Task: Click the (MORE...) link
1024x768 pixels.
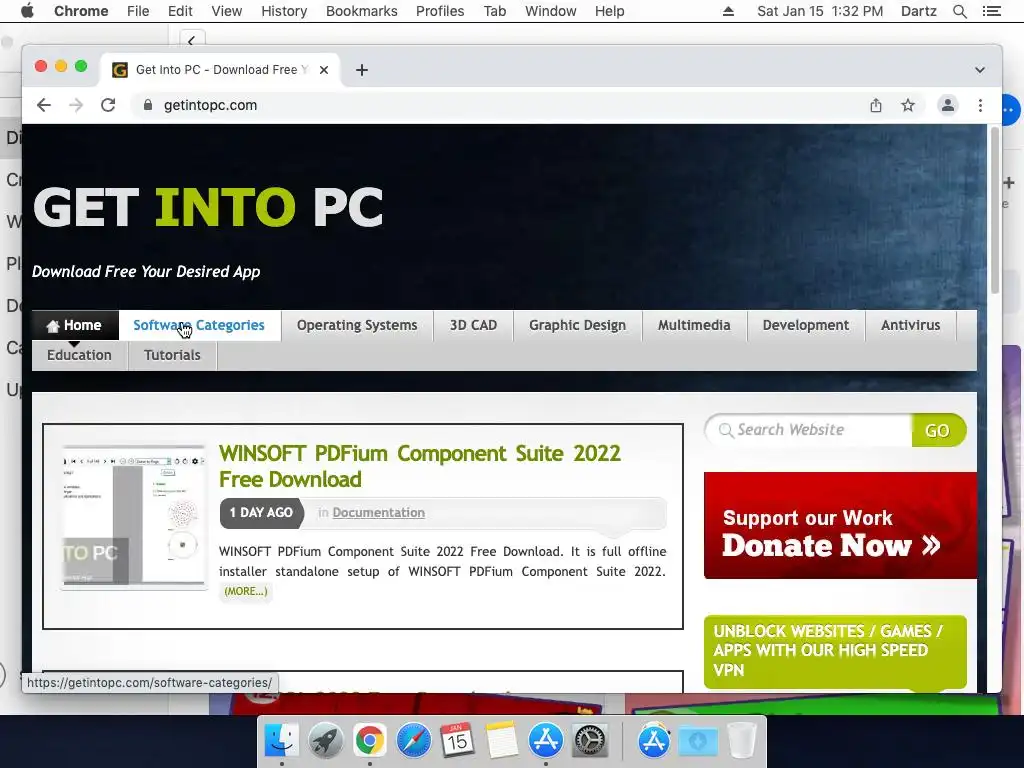Action: pos(246,591)
